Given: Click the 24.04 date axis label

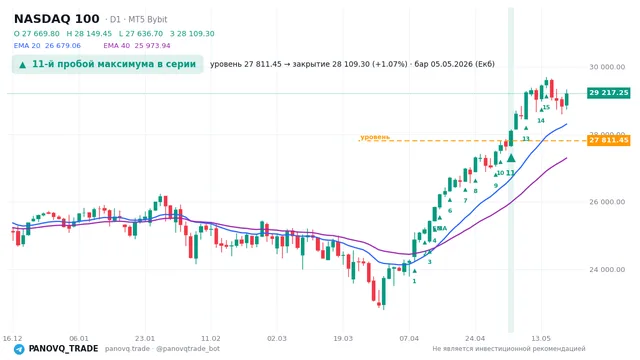Looking at the screenshot, I should coord(475,338).
